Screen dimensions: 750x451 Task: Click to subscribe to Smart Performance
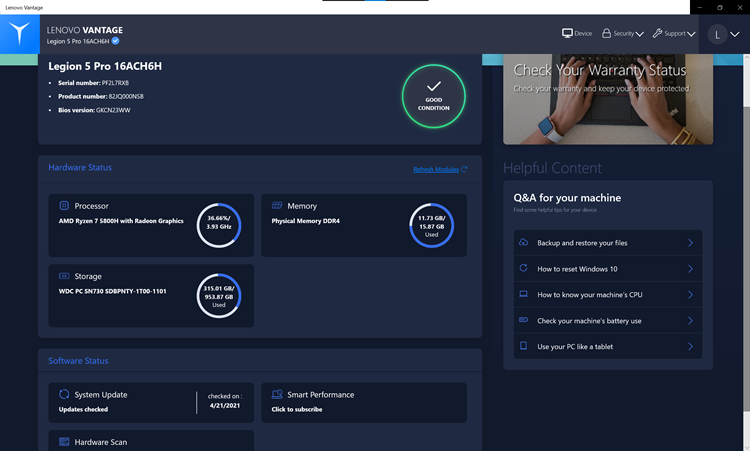[x=297, y=409]
